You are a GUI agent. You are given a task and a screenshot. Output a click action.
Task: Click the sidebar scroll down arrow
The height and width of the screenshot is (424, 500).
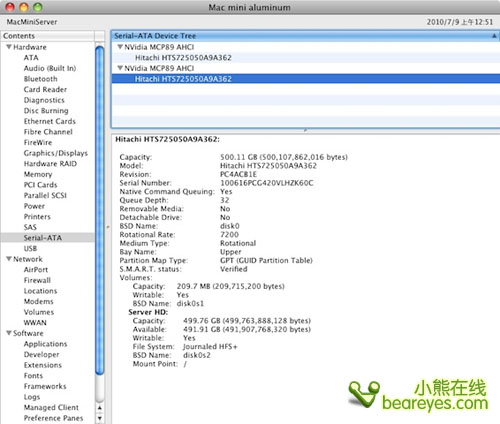click(99, 418)
